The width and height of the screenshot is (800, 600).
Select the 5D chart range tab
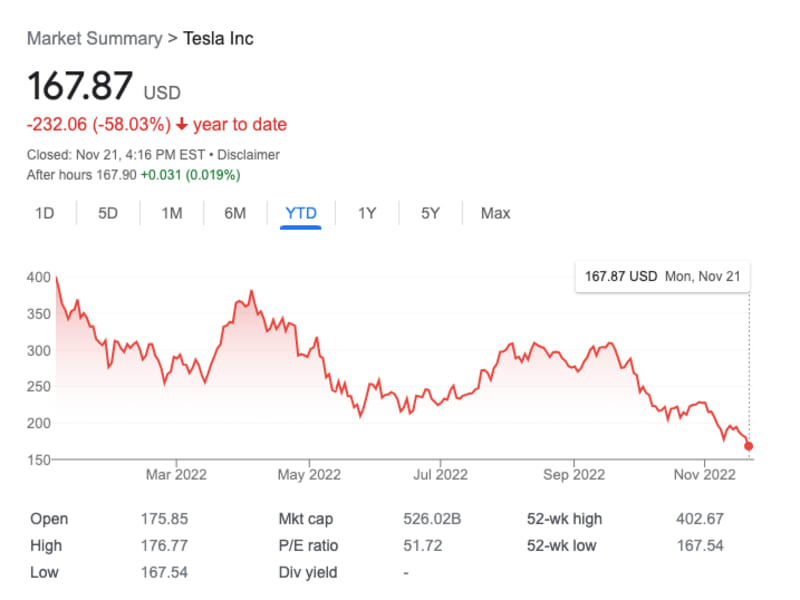108,213
